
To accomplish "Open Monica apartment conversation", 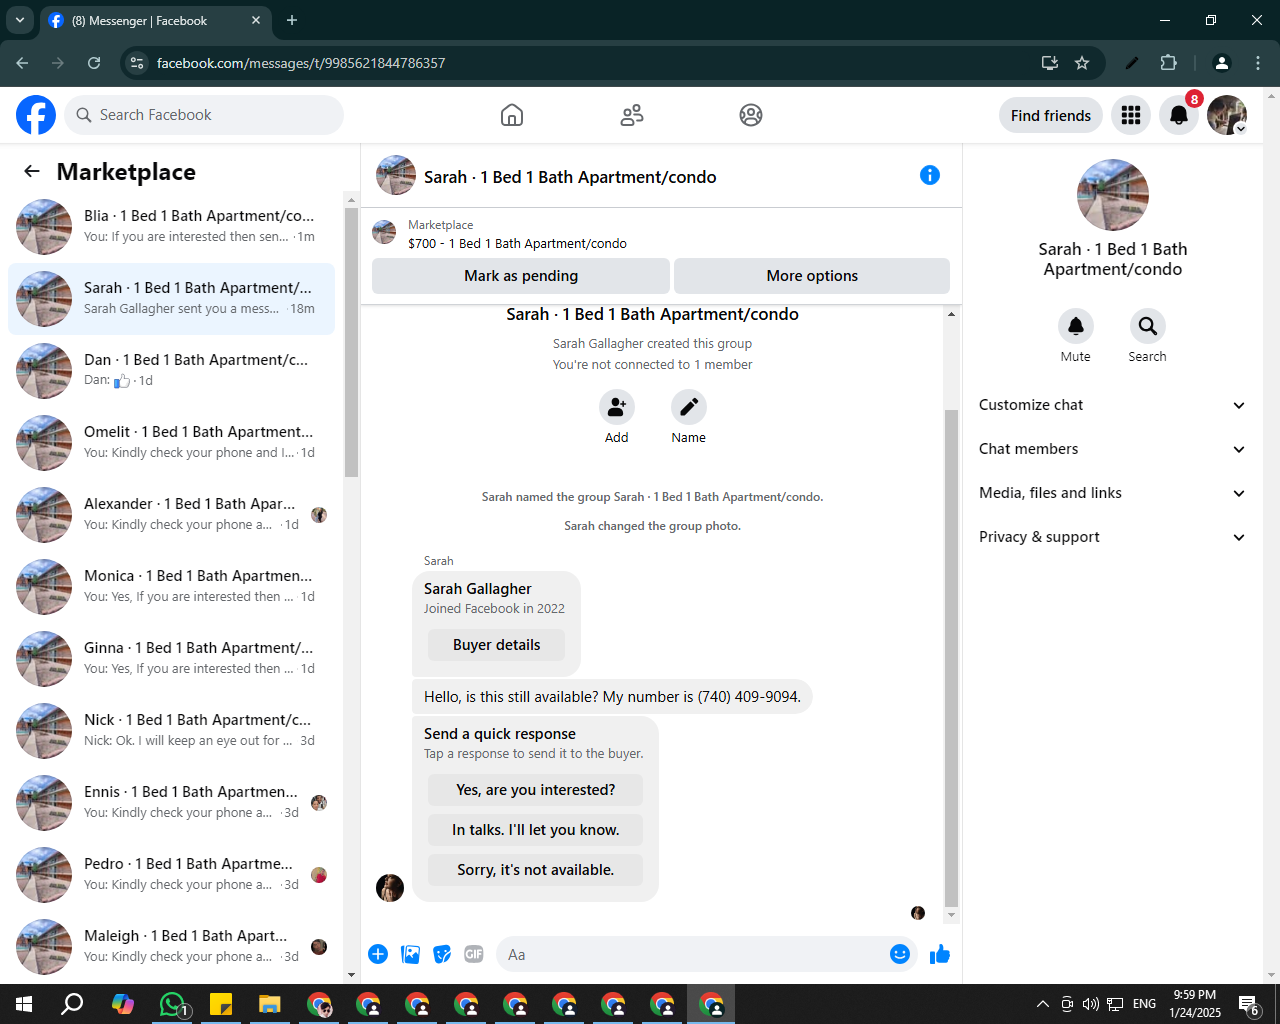I will pyautogui.click(x=171, y=587).
